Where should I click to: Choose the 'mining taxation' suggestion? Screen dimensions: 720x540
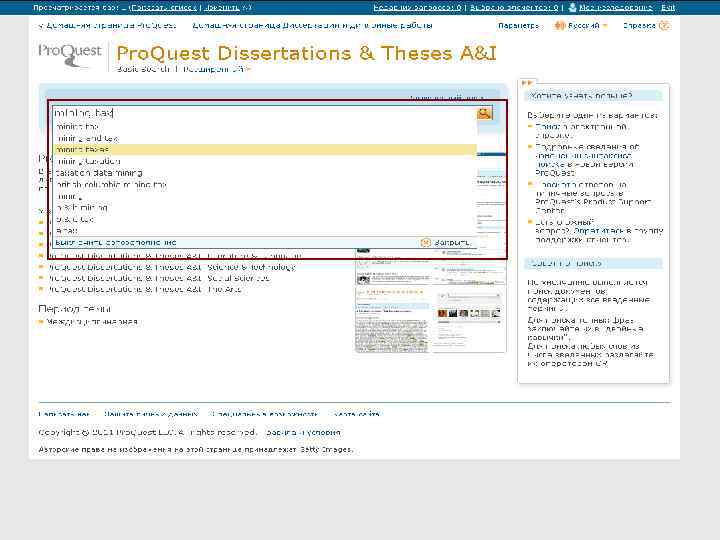point(88,161)
